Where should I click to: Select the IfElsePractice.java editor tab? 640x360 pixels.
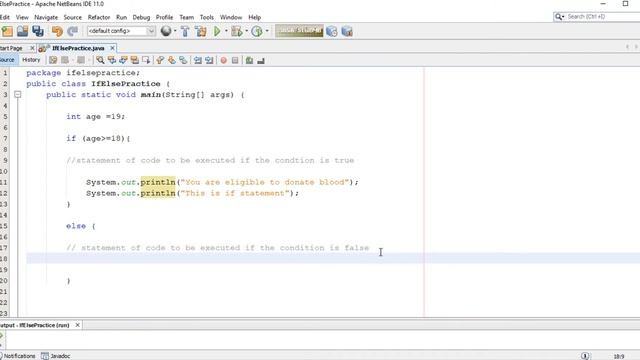tap(78, 48)
